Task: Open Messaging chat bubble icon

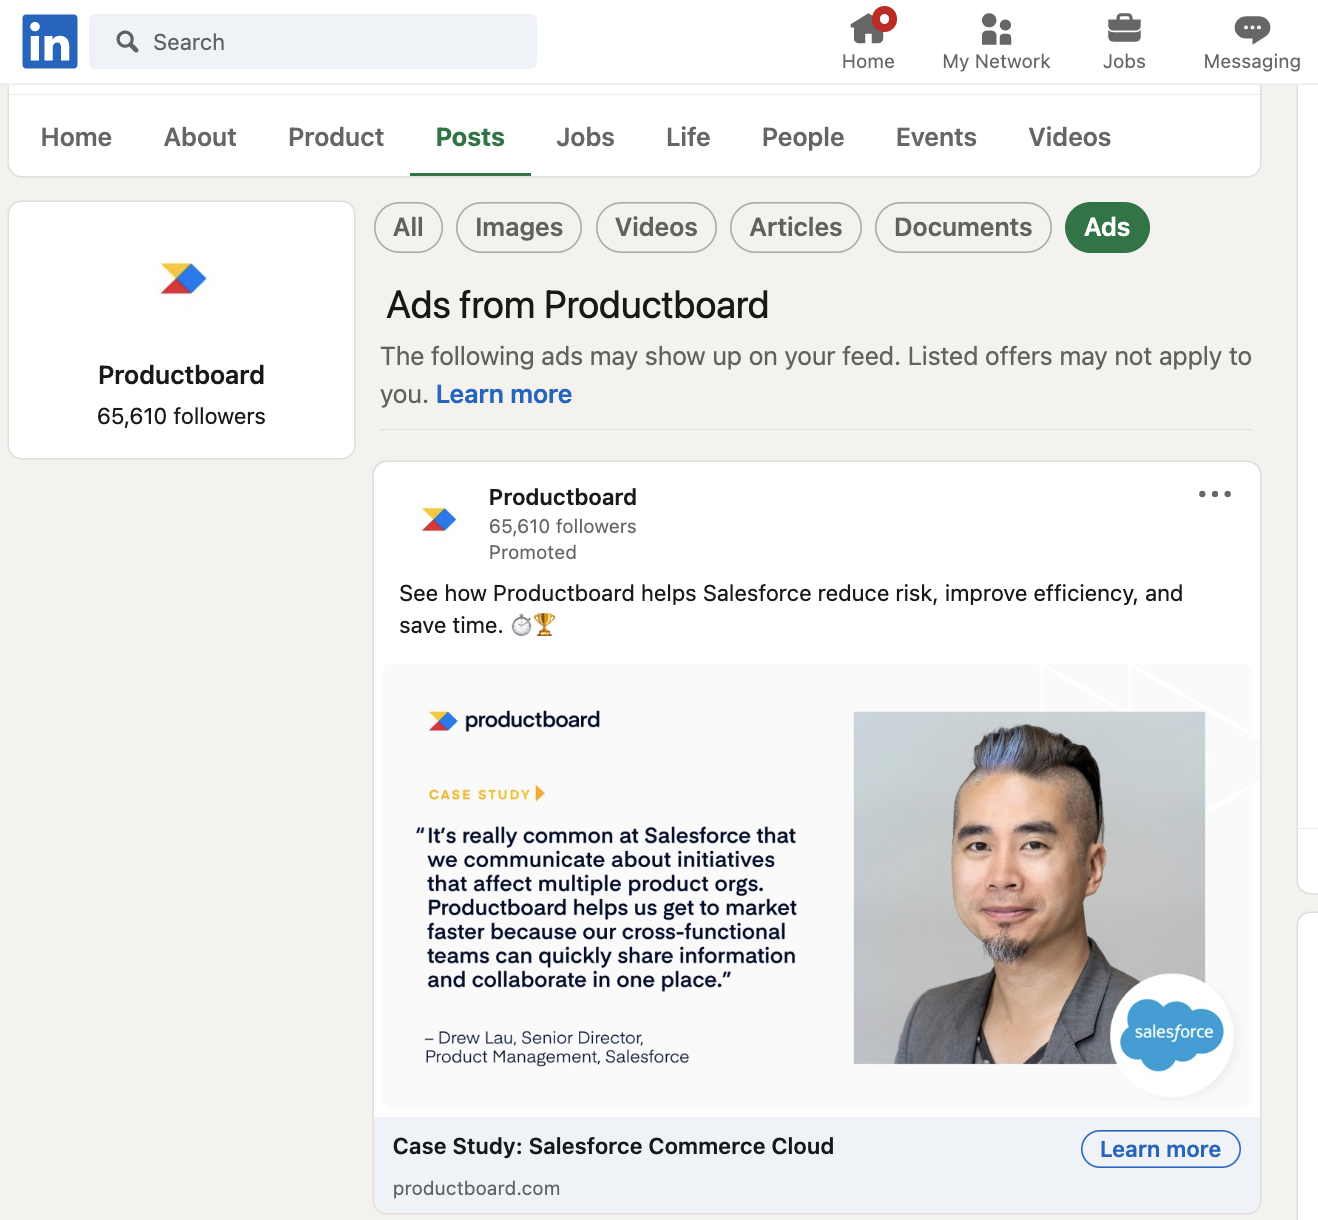Action: [1251, 30]
